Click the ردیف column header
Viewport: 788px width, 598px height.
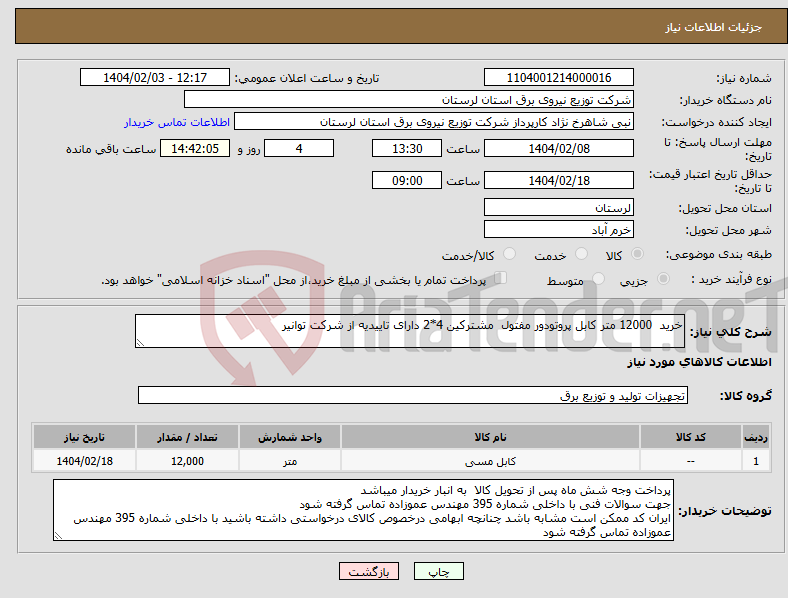coord(756,437)
